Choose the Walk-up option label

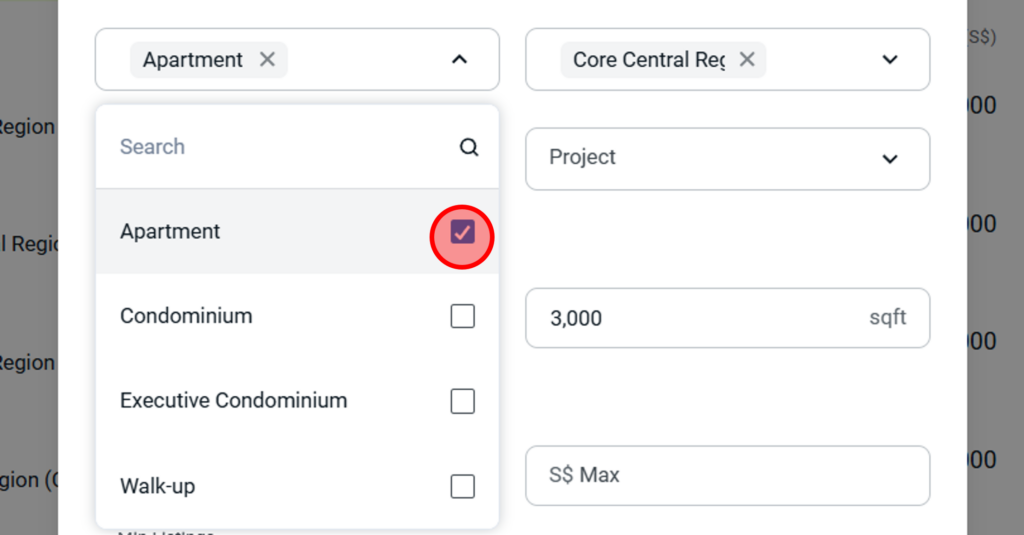click(x=157, y=487)
